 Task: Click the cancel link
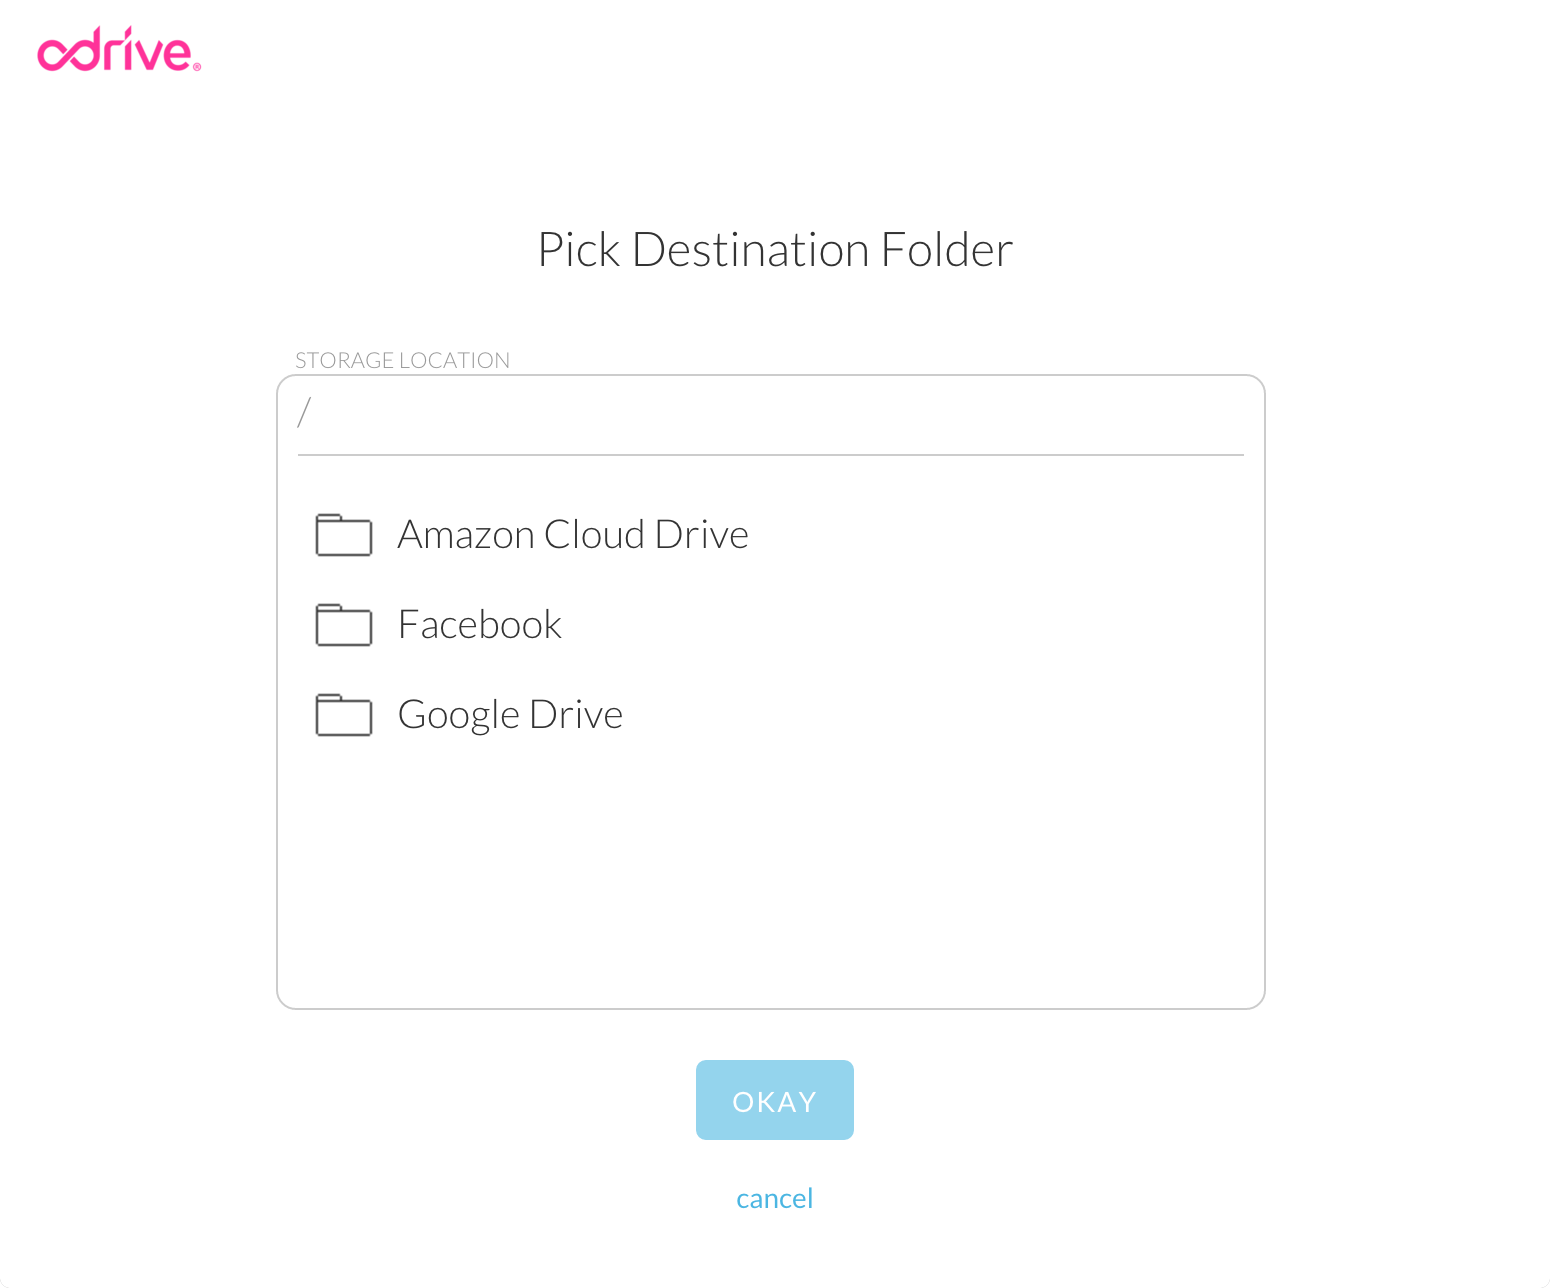(x=774, y=1198)
